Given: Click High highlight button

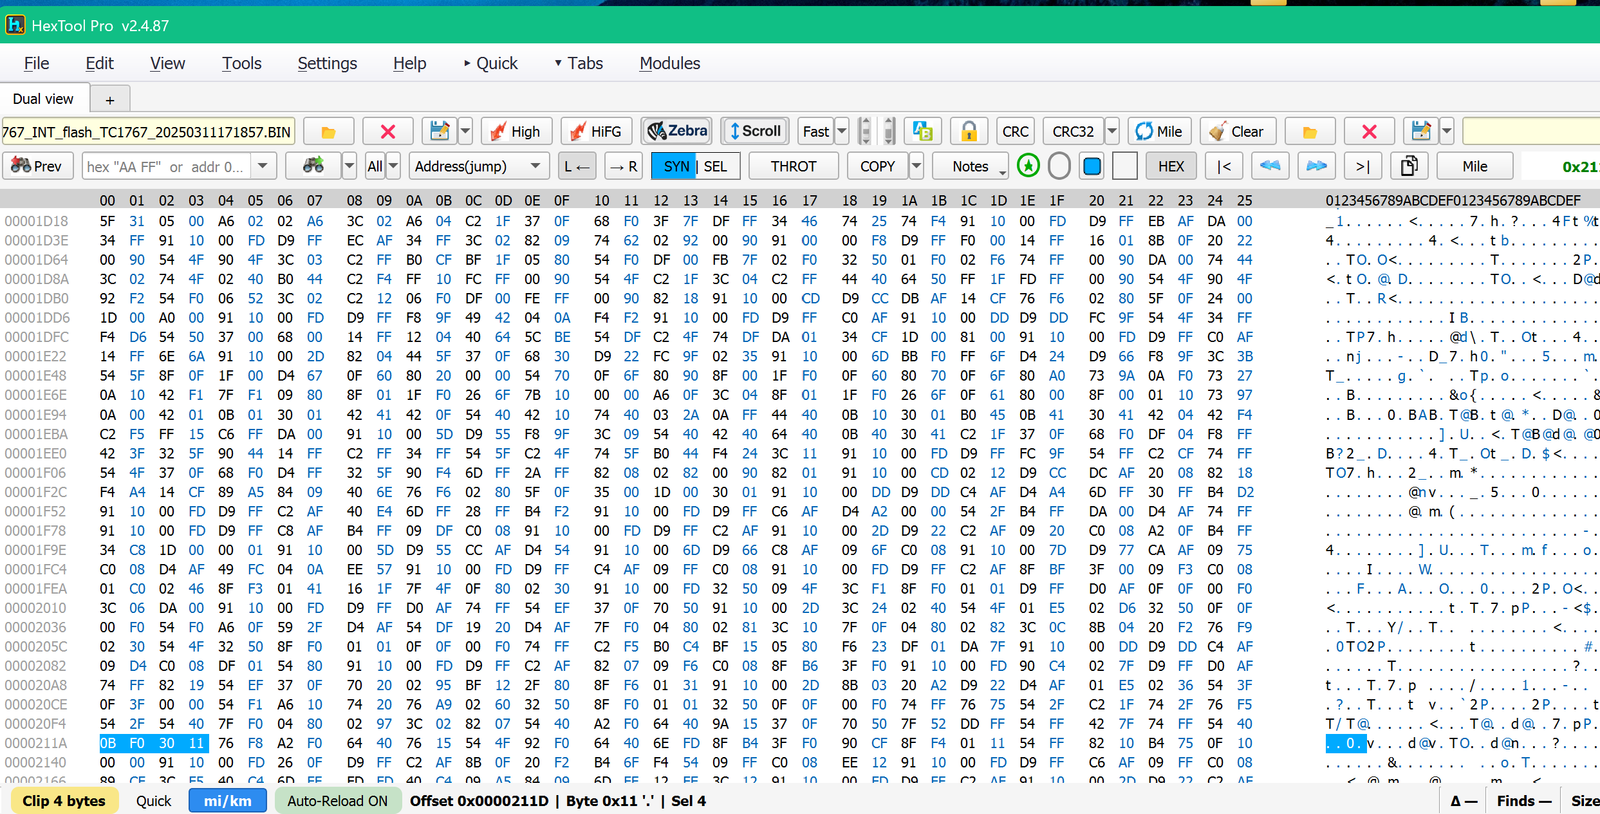Looking at the screenshot, I should (x=515, y=131).
